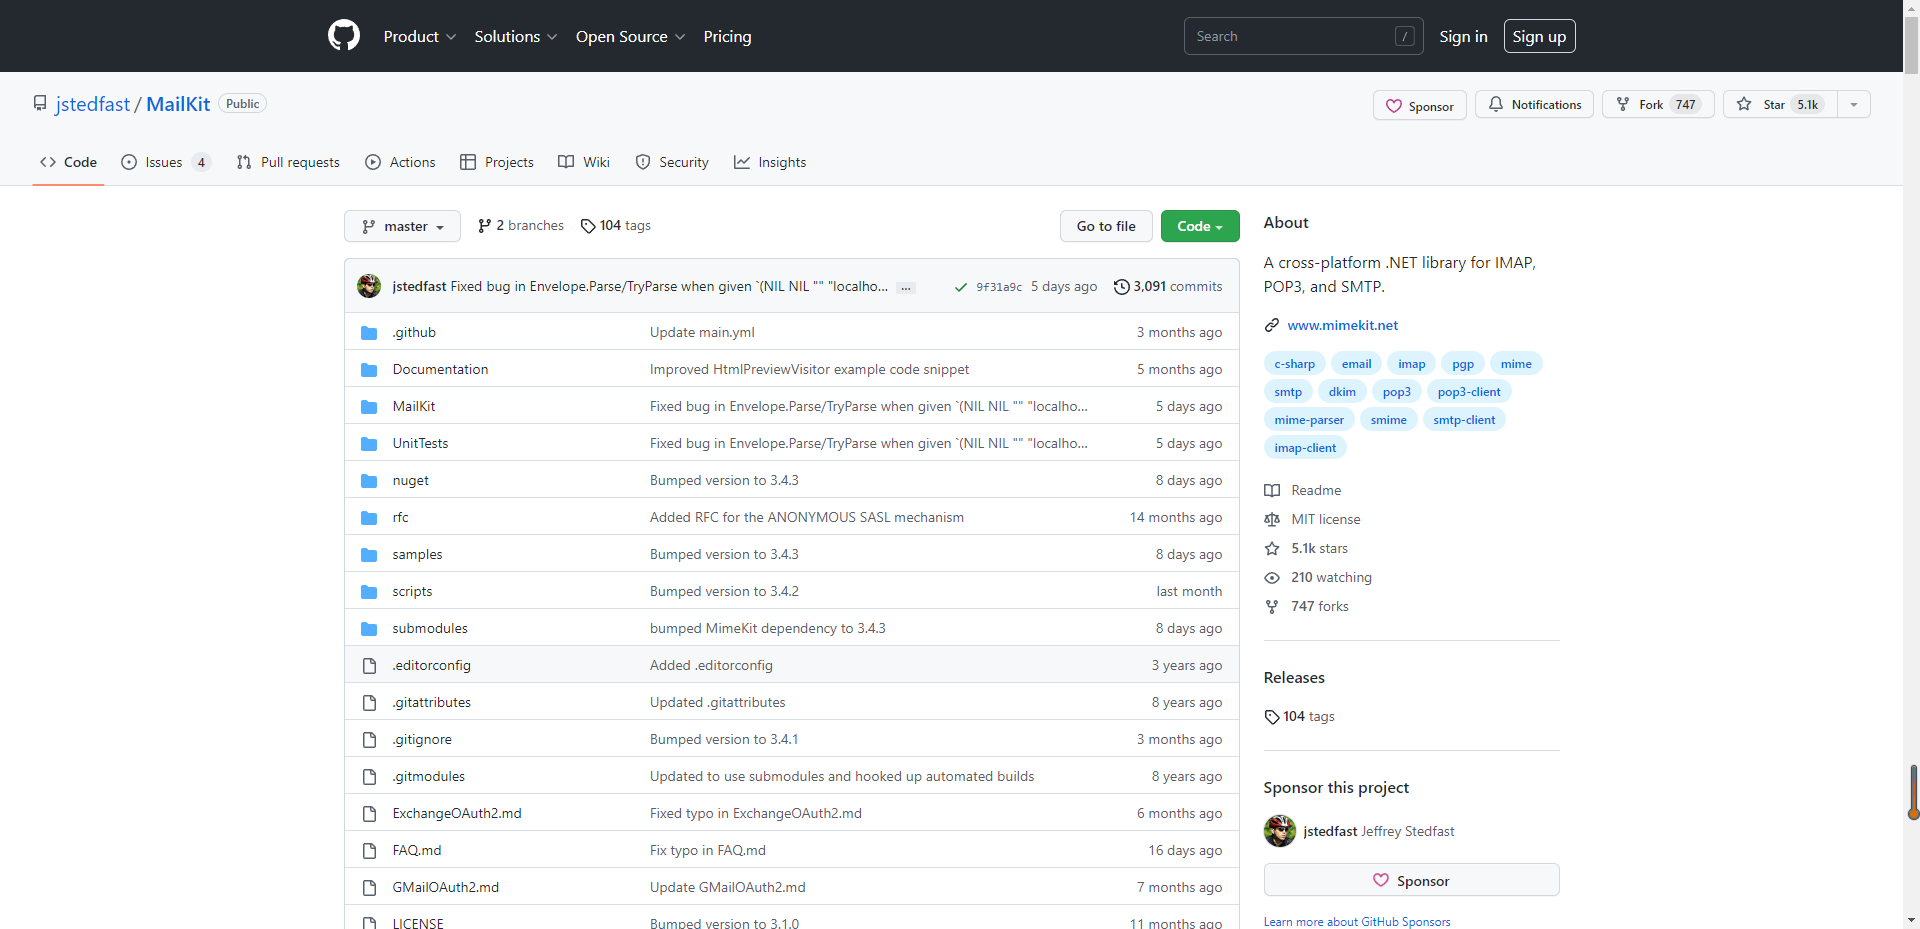Click the top Sponsor button

(x=1420, y=105)
